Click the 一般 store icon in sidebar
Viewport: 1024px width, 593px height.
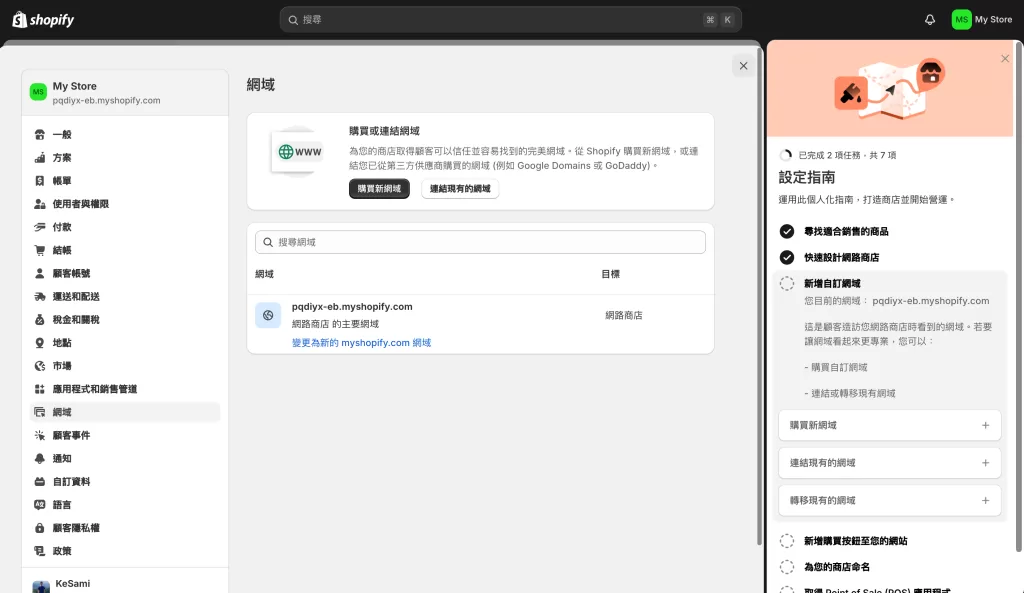pyautogui.click(x=40, y=135)
